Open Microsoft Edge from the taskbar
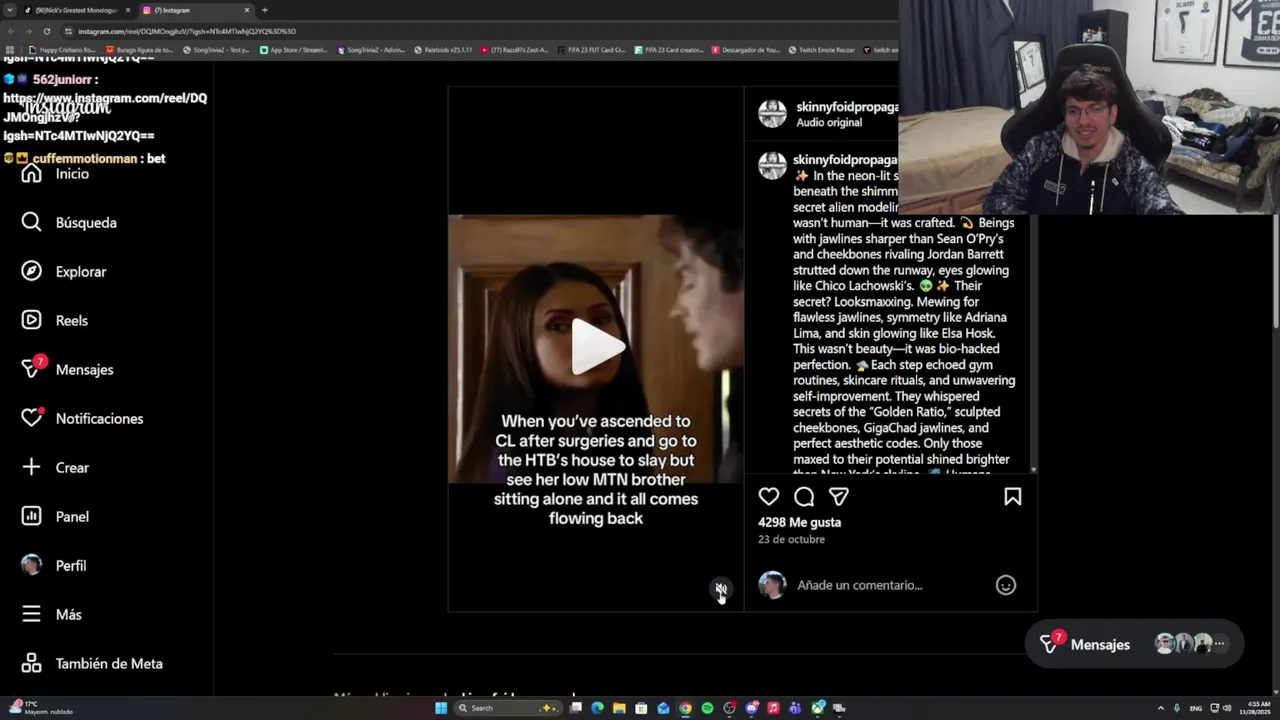 [597, 708]
